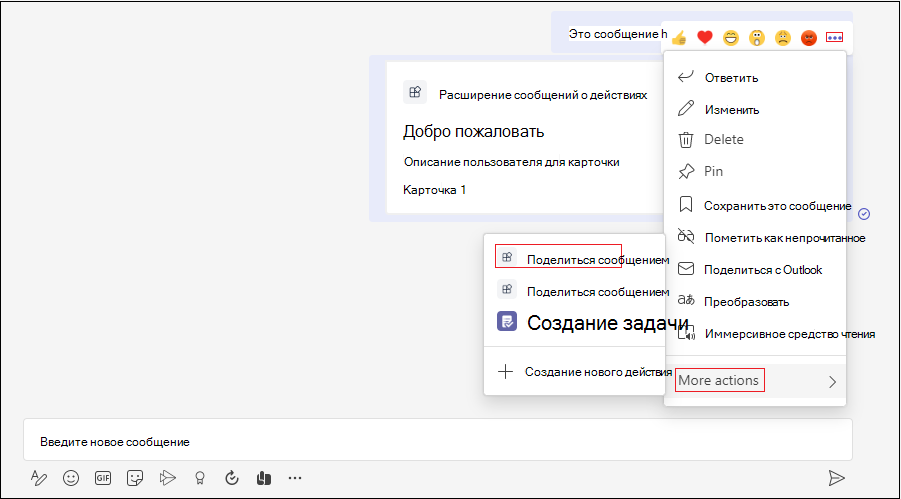
Task: Focus the Введите новое сообщение input
Action: 437,442
